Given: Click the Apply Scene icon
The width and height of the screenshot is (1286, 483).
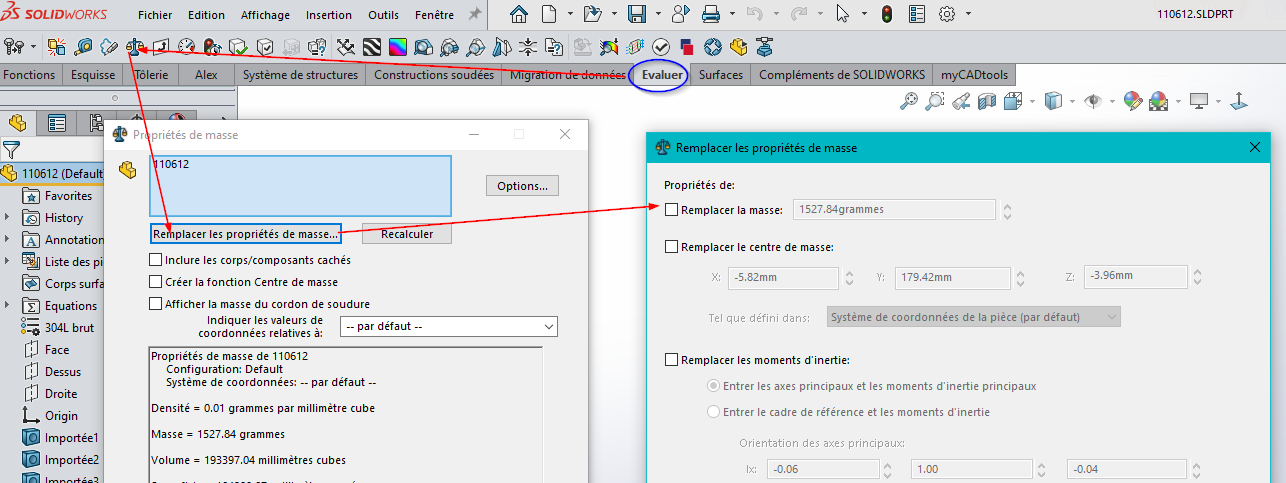Looking at the screenshot, I should click(x=1158, y=100).
